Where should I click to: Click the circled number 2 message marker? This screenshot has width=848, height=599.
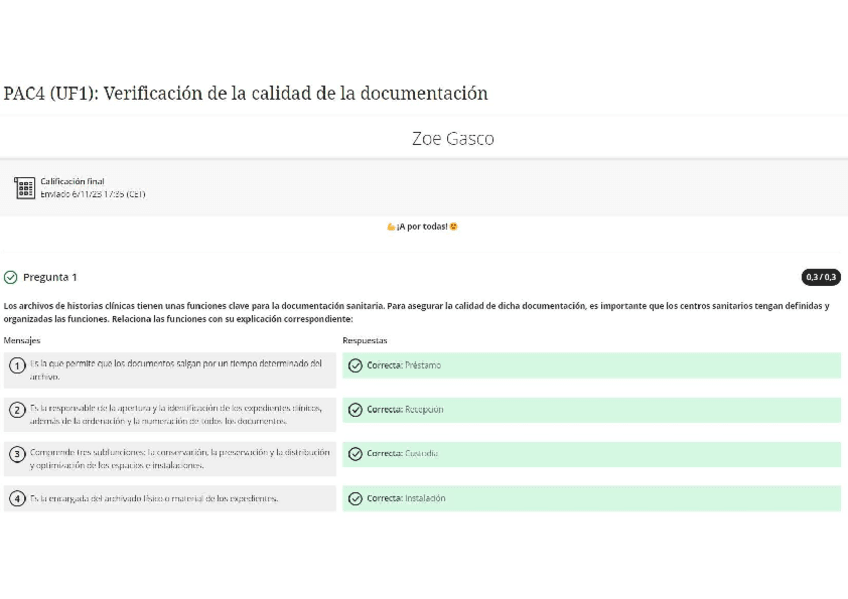pyautogui.click(x=17, y=410)
